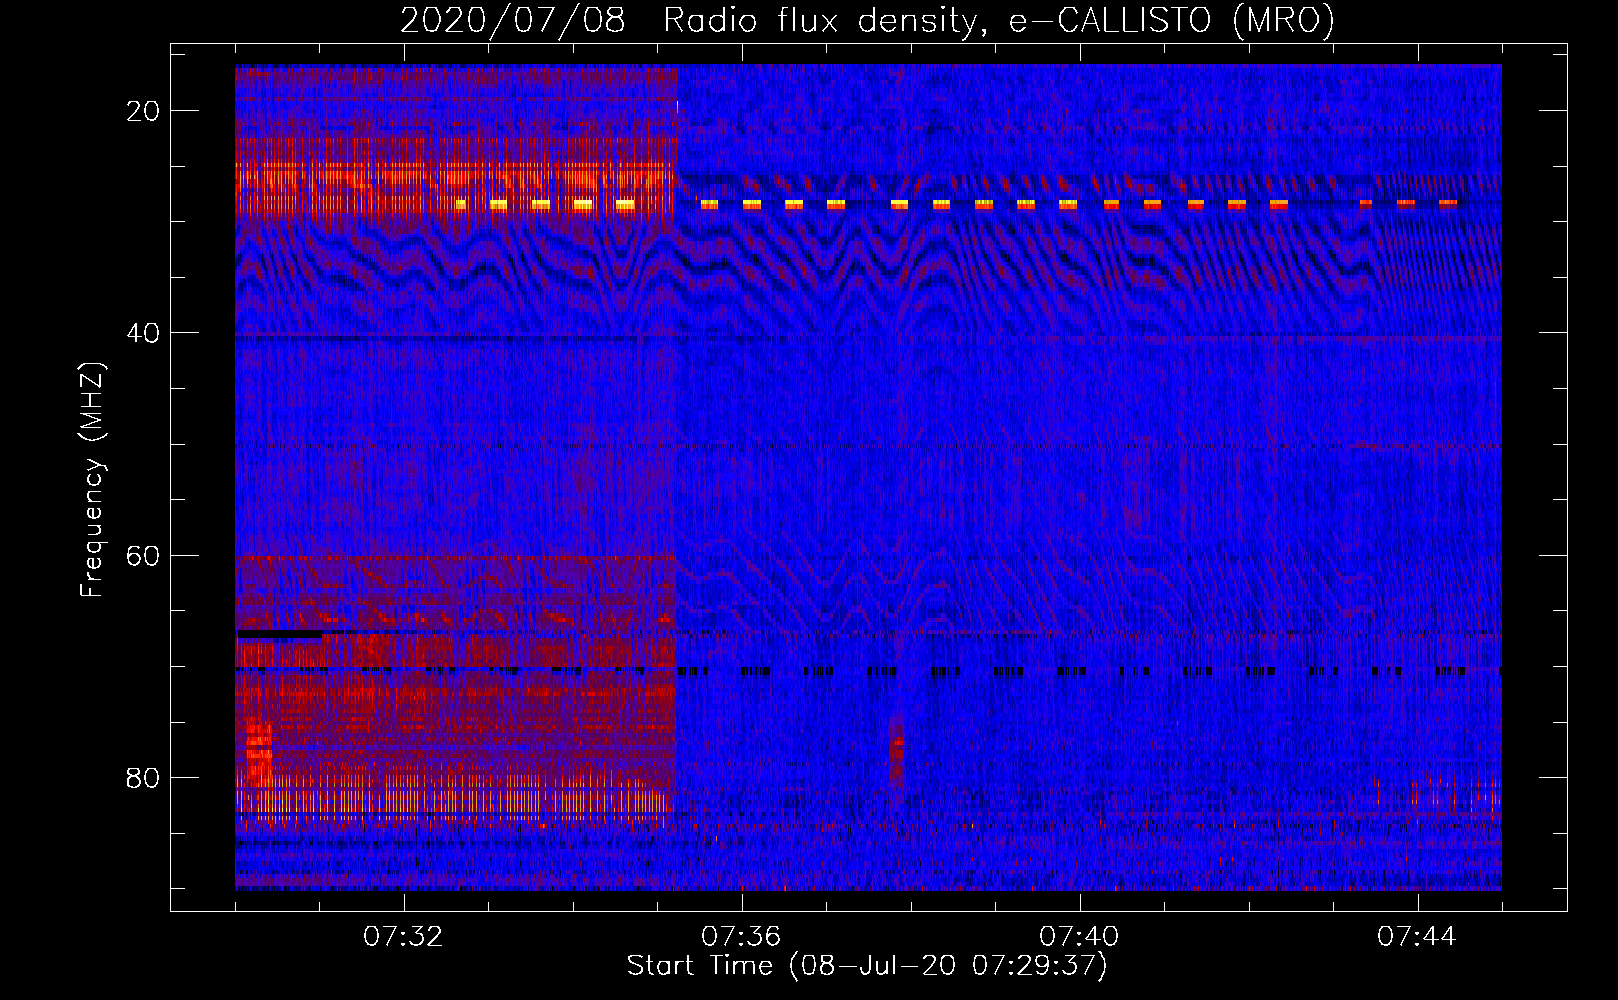Click the 80 MHz frequency tick label
1618x1000 pixels.
pyautogui.click(x=143, y=777)
